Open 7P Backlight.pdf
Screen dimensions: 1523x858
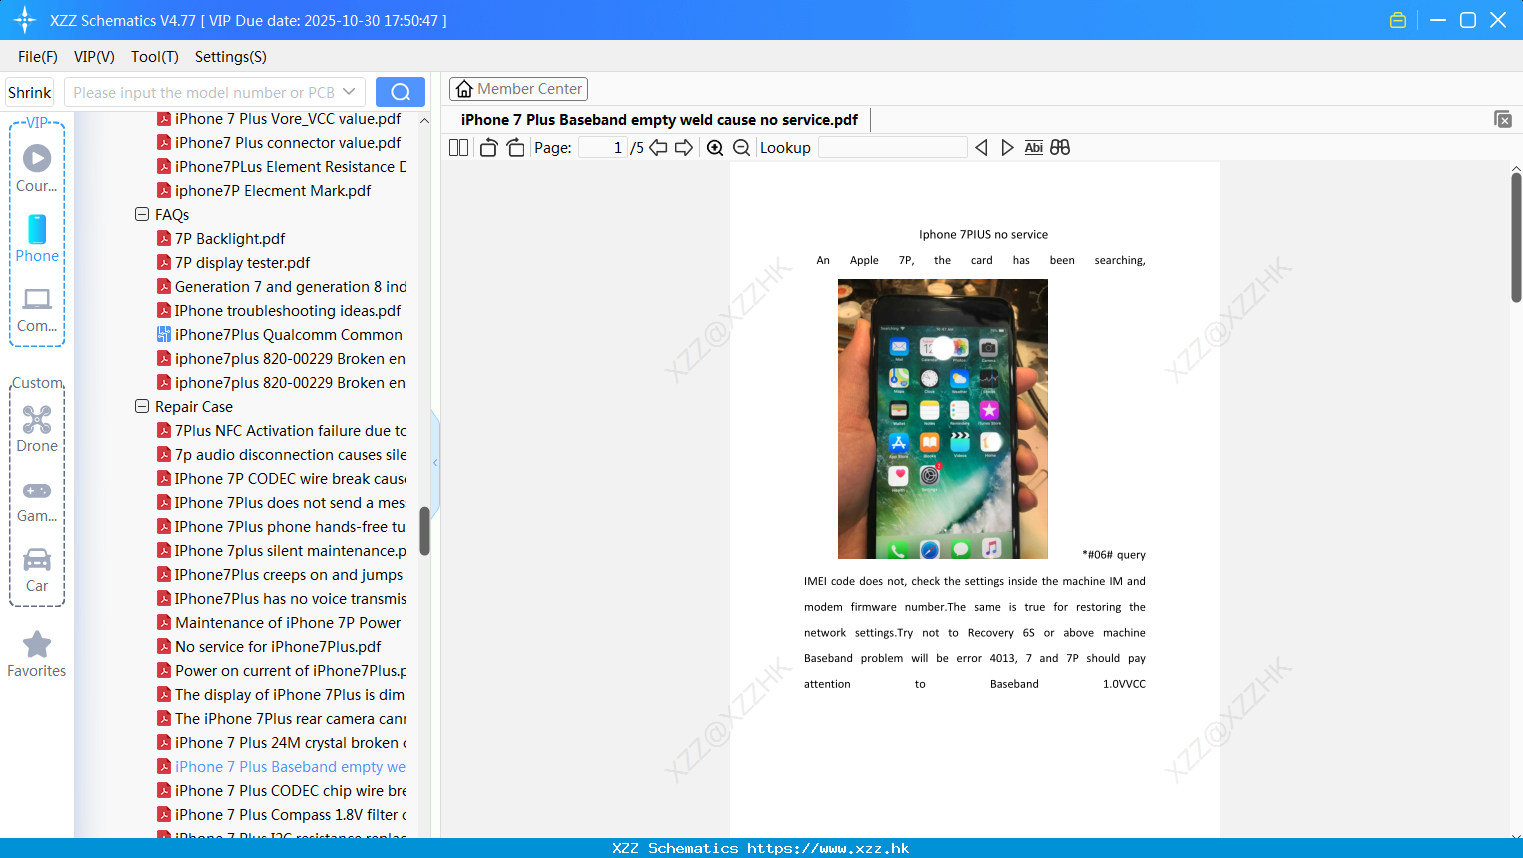coord(221,239)
